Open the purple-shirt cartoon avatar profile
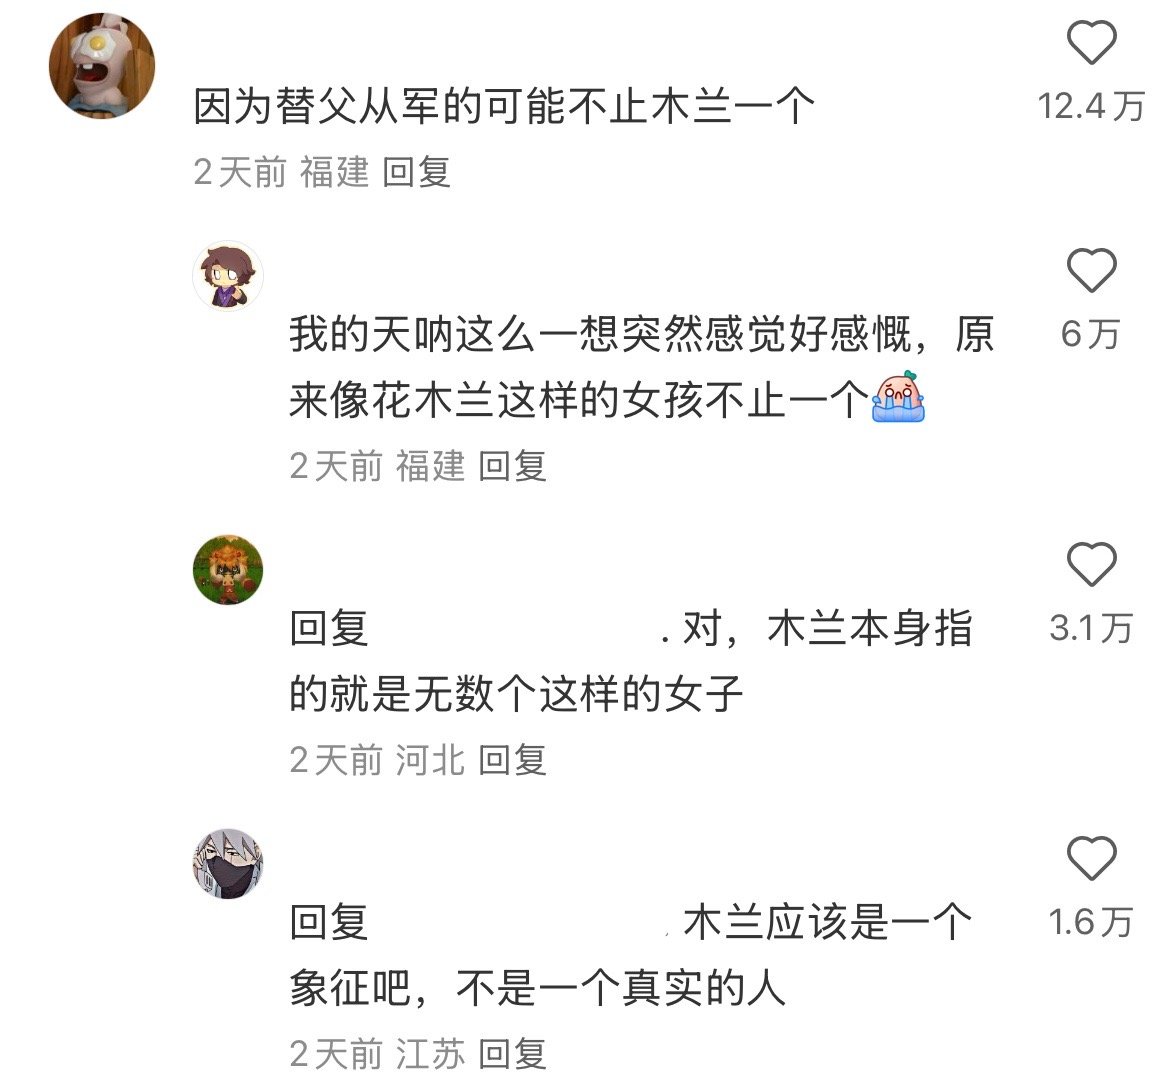Image resolution: width=1170 pixels, height=1078 pixels. click(228, 276)
